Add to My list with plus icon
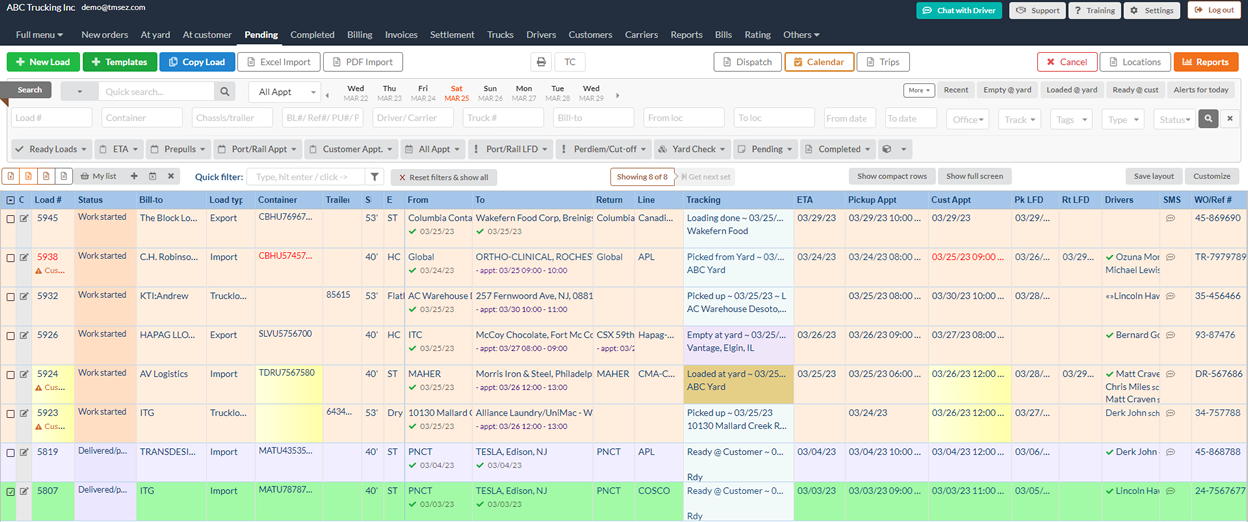1248x522 pixels. (134, 176)
